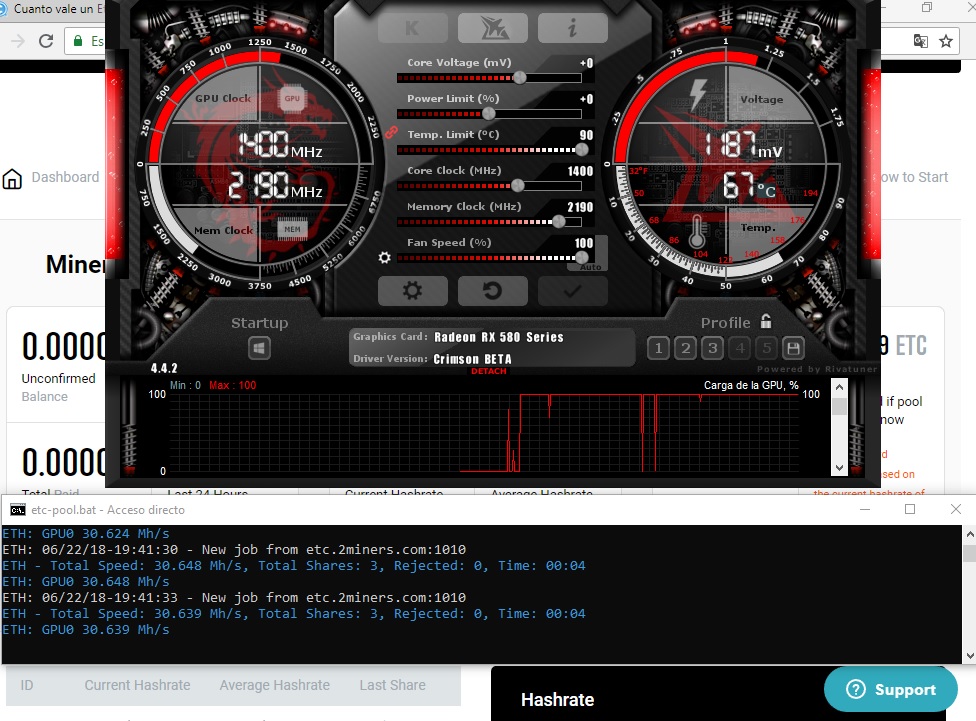This screenshot has width=976, height=721.
Task: Click the monitoring graph scrollbar up arrow
Action: tap(839, 387)
